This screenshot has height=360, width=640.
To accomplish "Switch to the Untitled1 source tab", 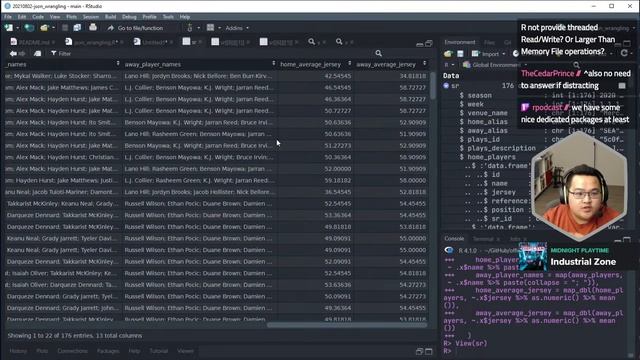I will pos(153,42).
